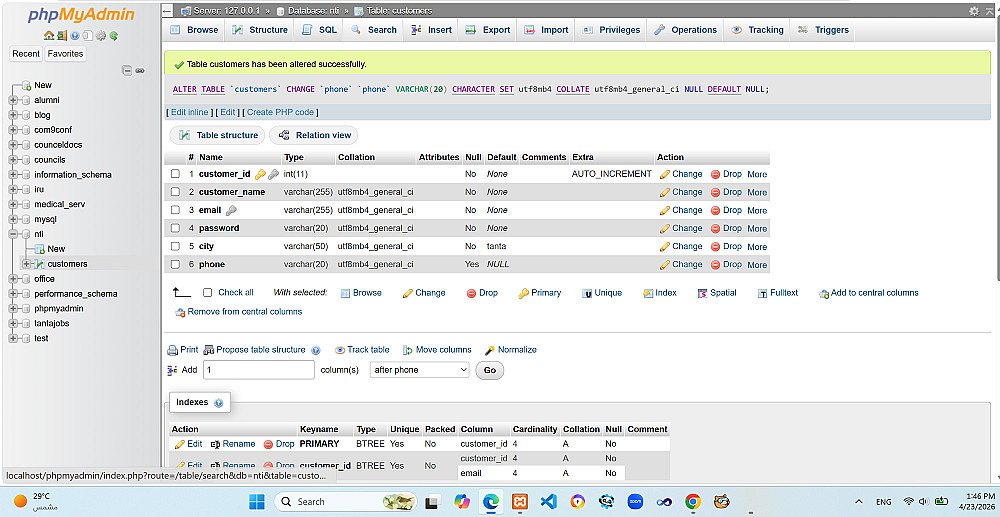Enable the Check all checkbox
Image resolution: width=1000 pixels, height=517 pixels.
coord(207,293)
